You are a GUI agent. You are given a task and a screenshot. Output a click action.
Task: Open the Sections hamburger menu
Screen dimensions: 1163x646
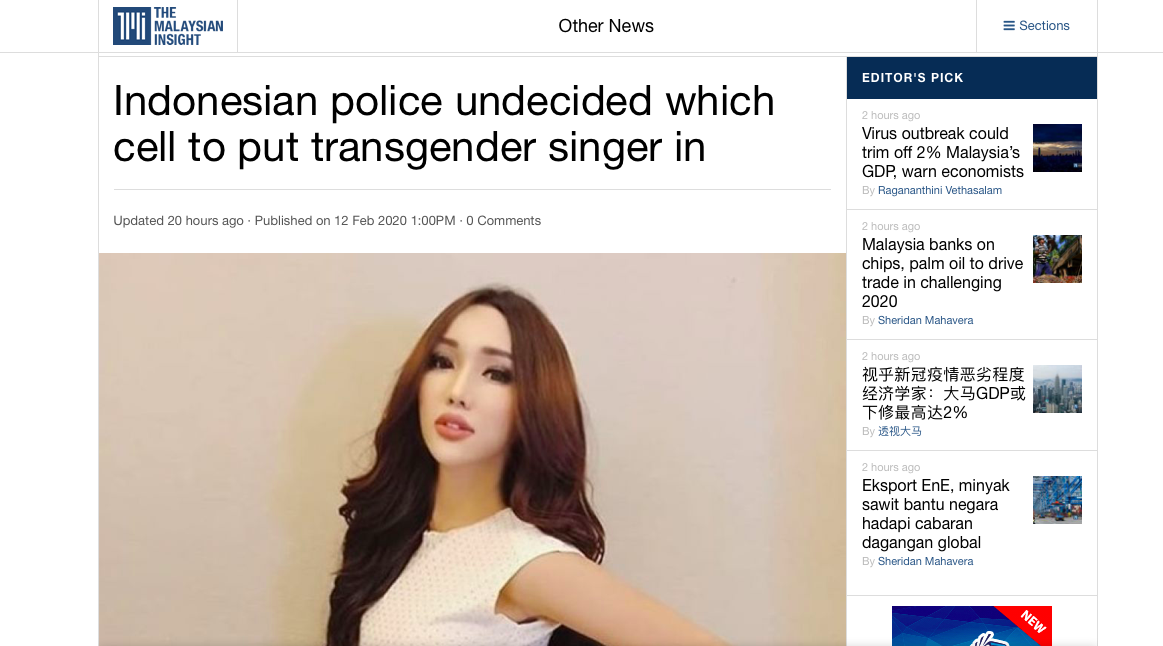(1036, 26)
